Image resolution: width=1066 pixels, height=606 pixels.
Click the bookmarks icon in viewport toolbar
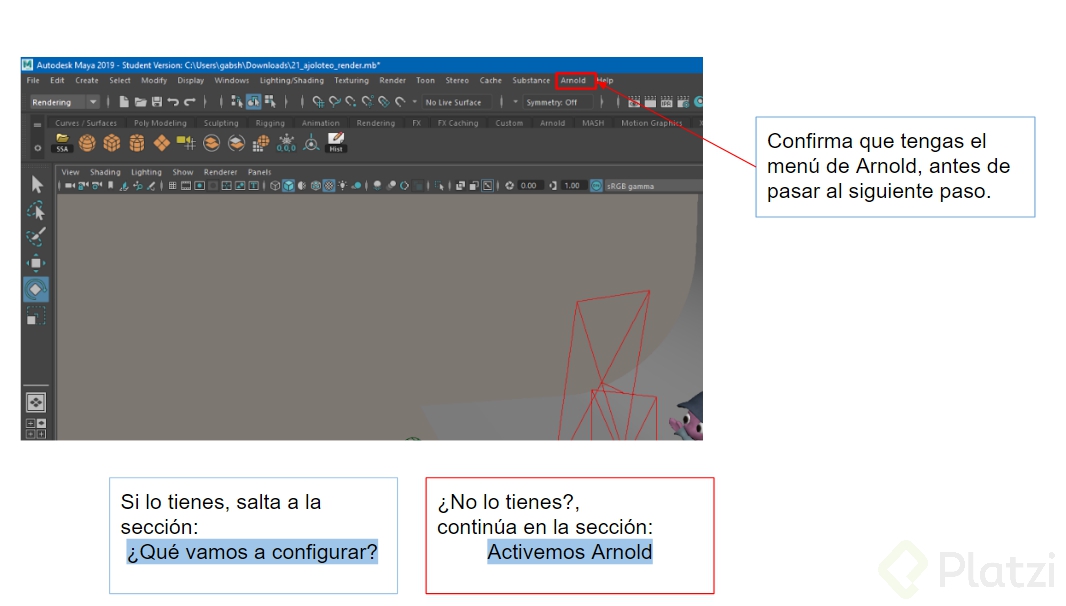point(110,186)
